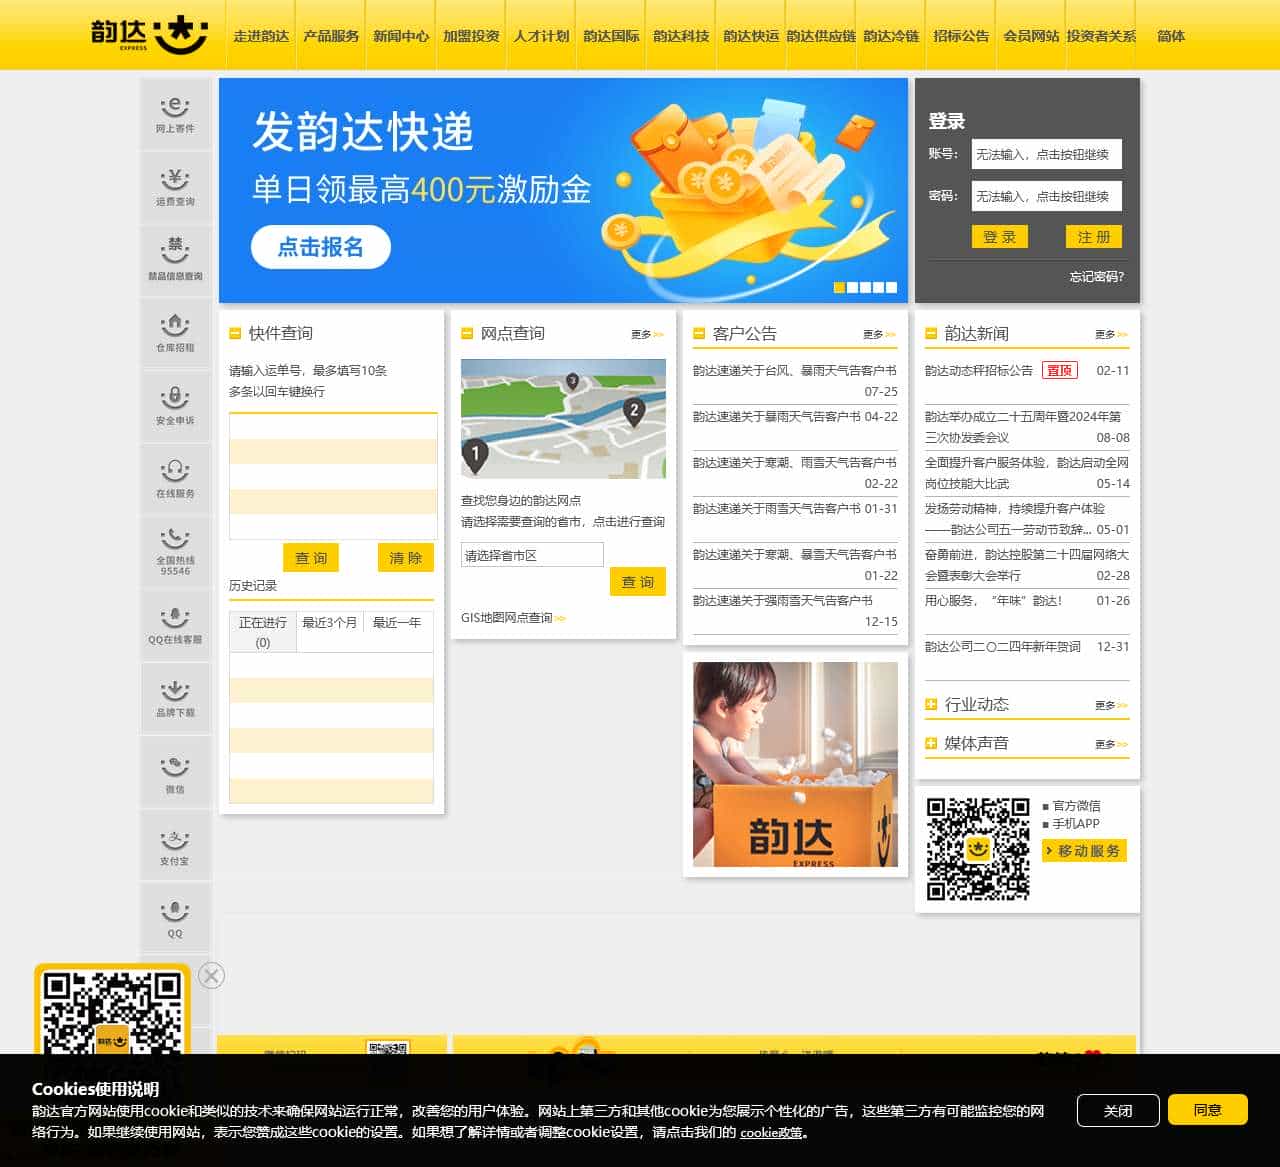The image size is (1280, 1167).
Task: Select second banner carousel dot
Action: 852,287
